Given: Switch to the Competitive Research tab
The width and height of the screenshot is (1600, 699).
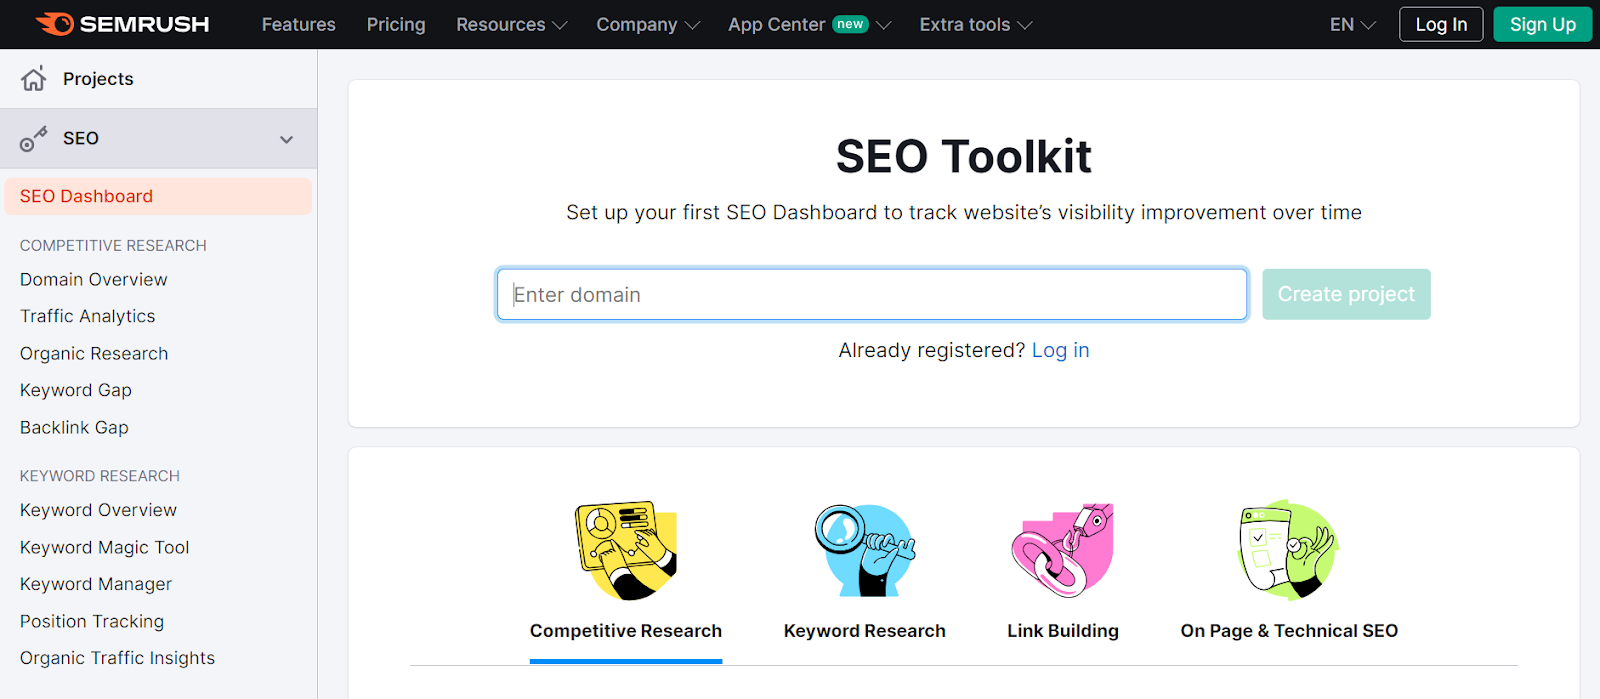Looking at the screenshot, I should pos(626,631).
